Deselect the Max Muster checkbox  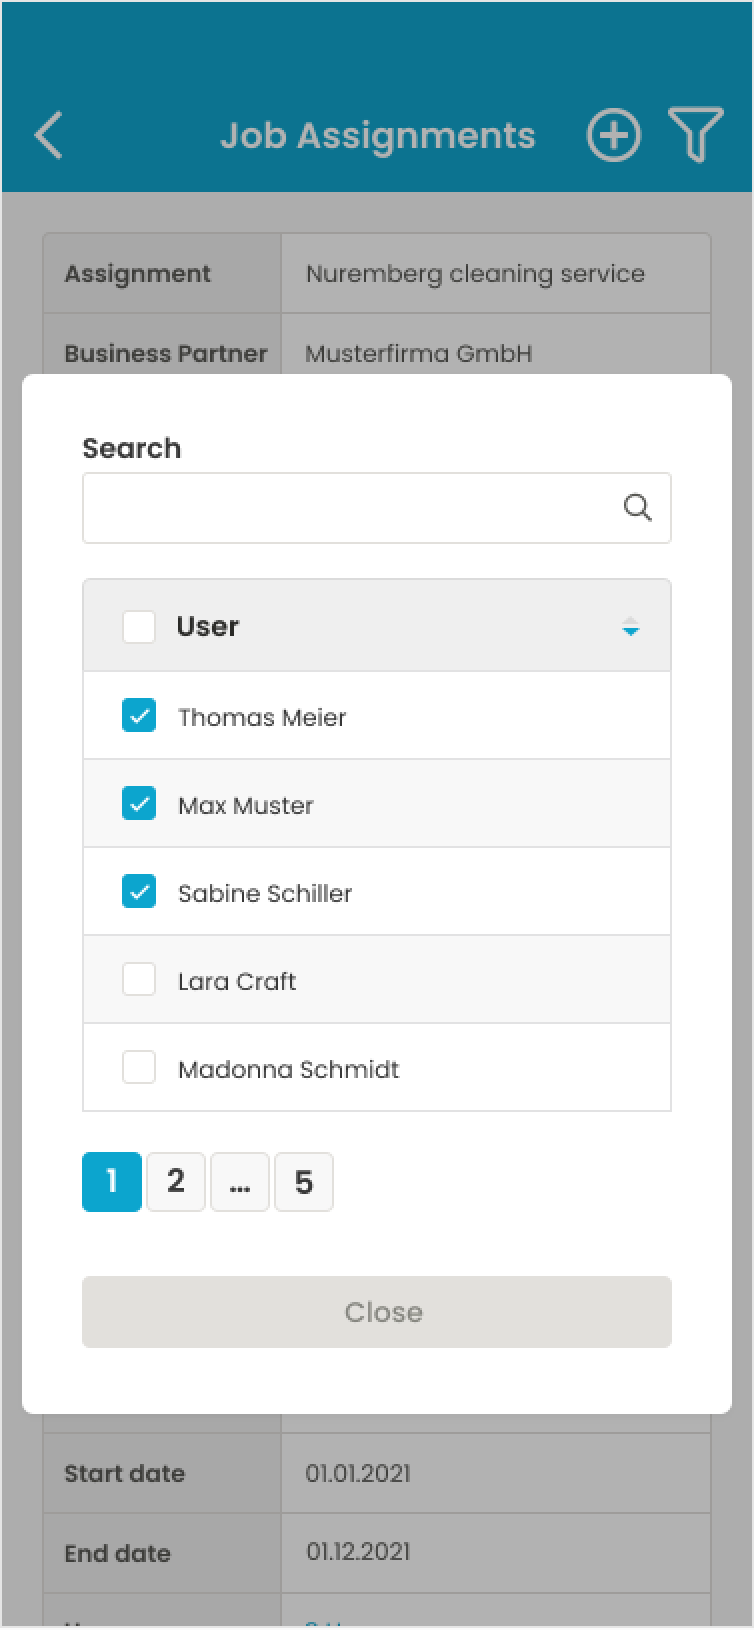tap(139, 804)
